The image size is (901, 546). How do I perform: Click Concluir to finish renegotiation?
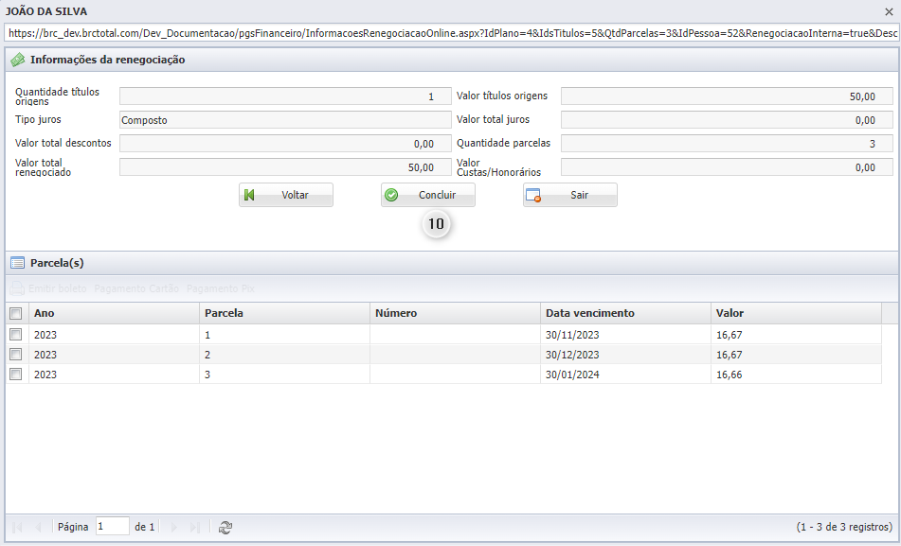coord(428,195)
